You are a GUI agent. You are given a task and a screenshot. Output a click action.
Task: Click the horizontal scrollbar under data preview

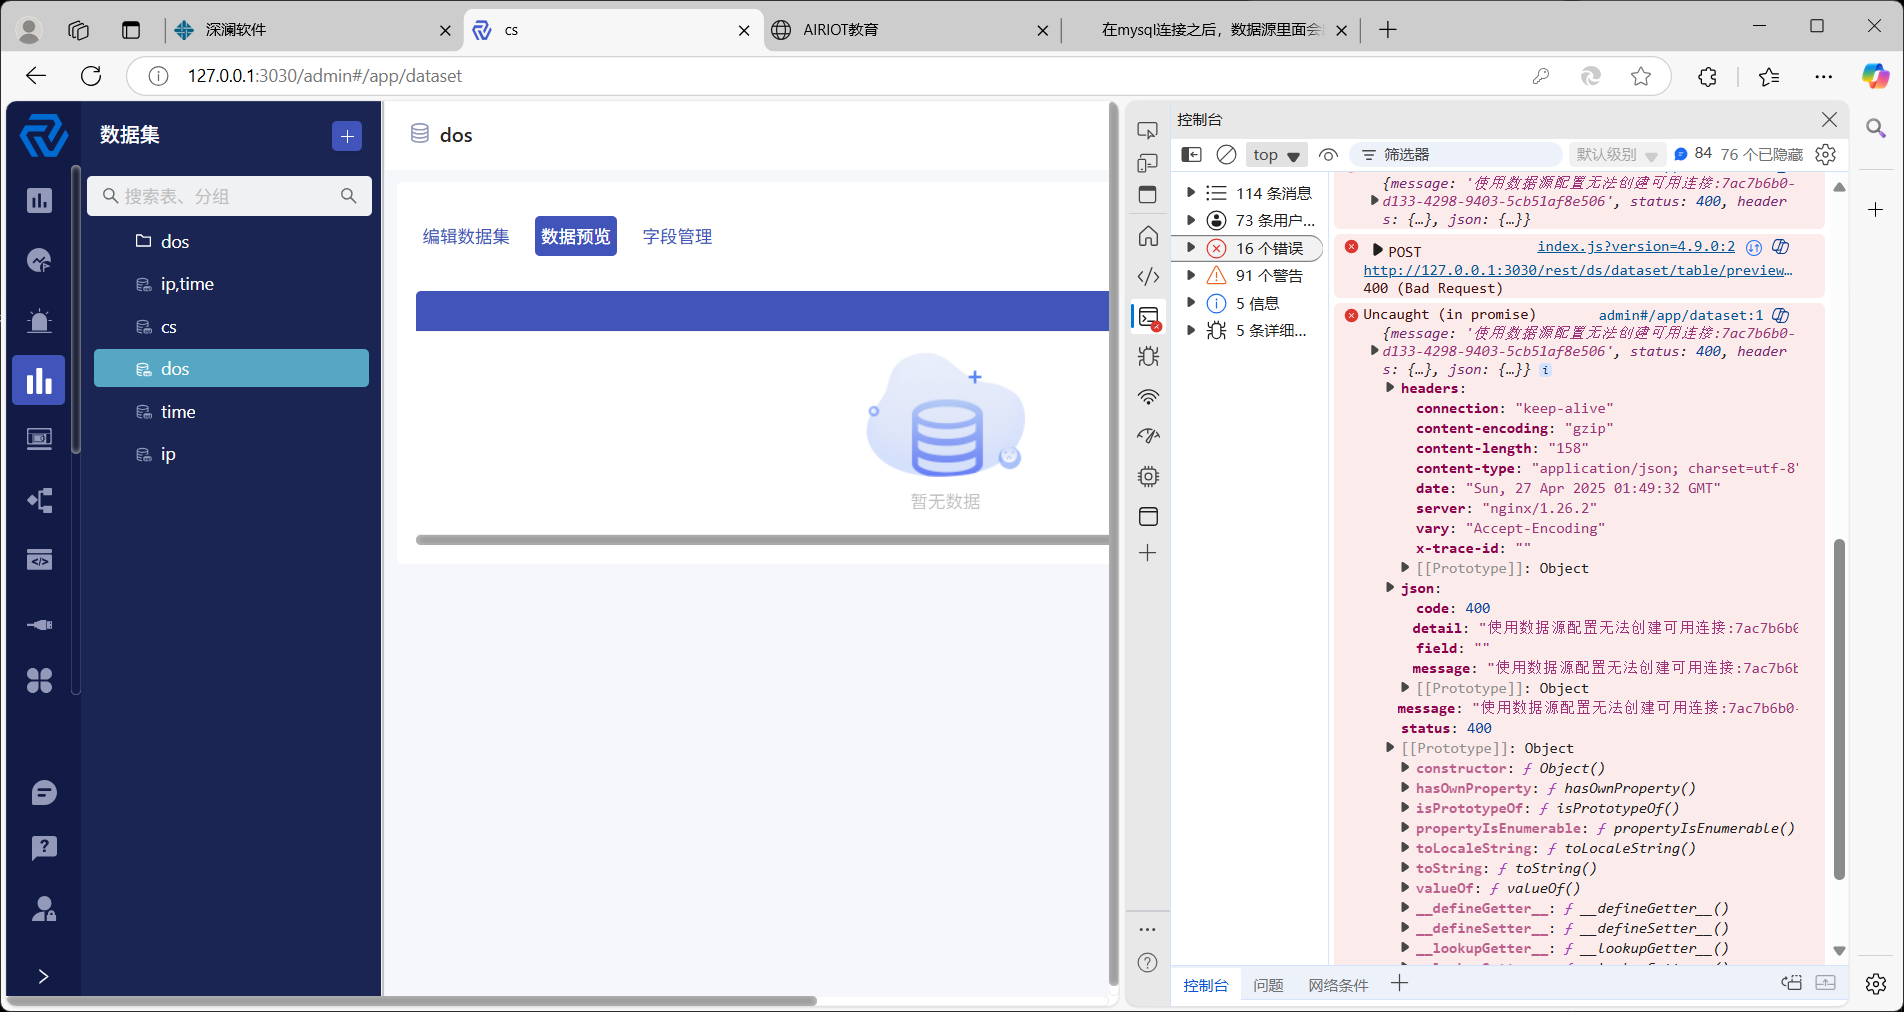(760, 540)
